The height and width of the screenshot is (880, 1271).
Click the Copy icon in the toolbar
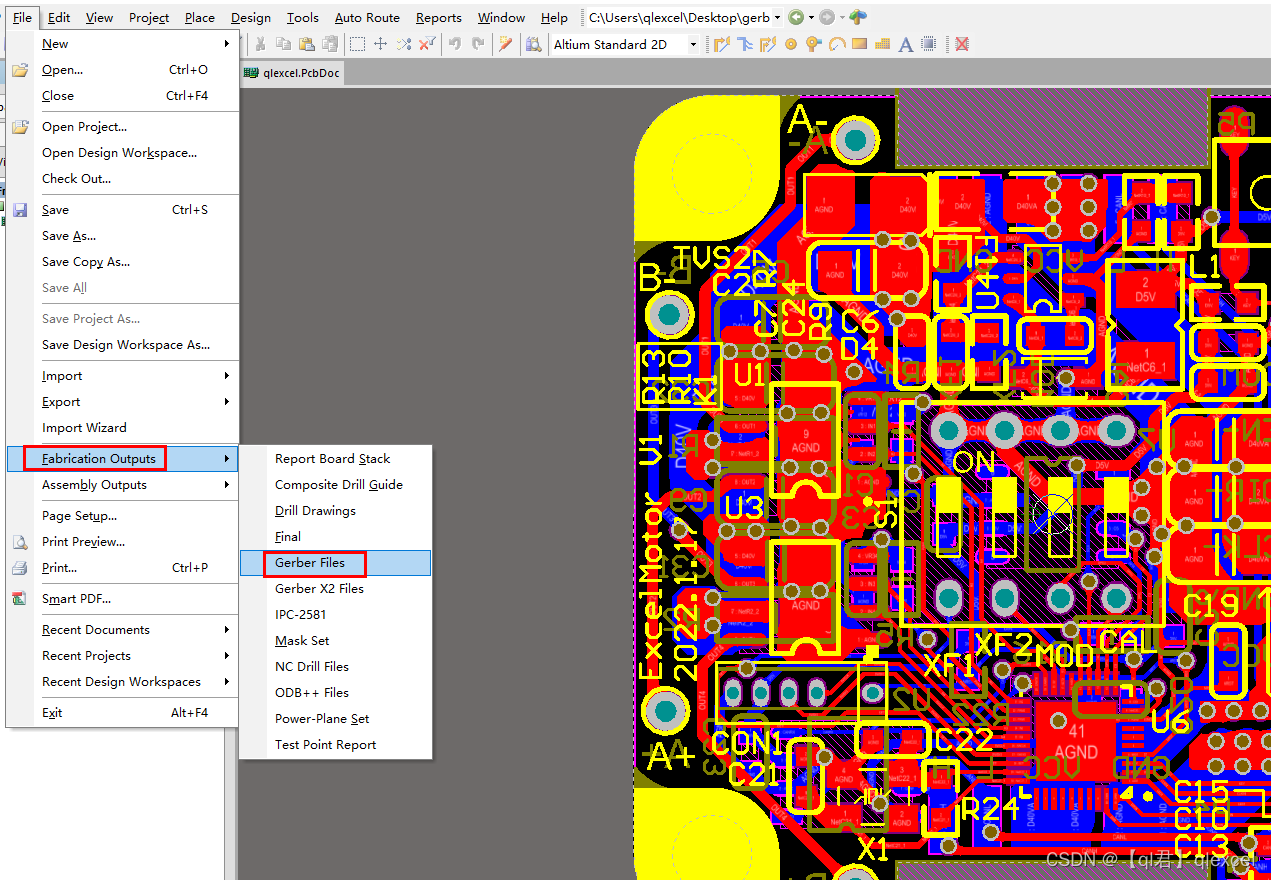tap(283, 44)
